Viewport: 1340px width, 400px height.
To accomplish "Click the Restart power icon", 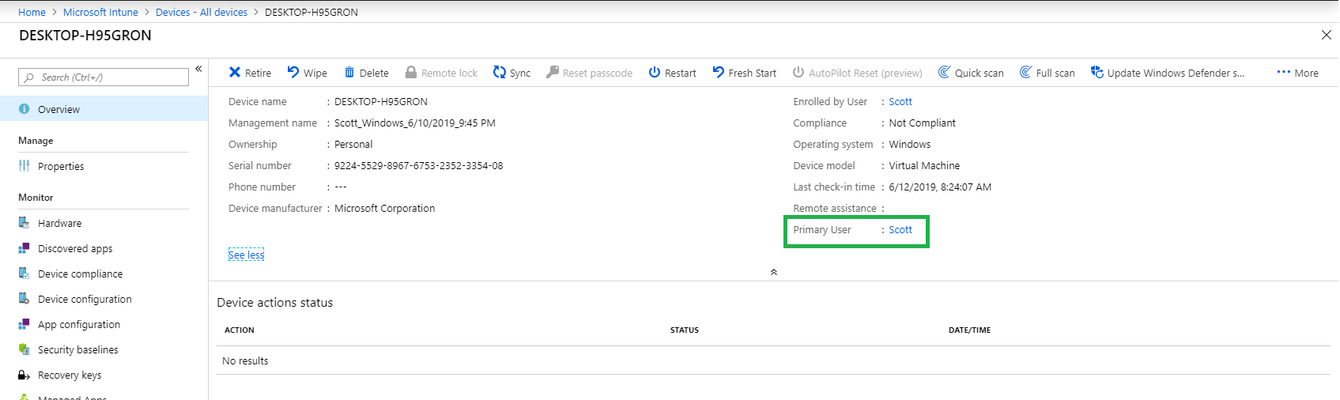I will [x=654, y=72].
